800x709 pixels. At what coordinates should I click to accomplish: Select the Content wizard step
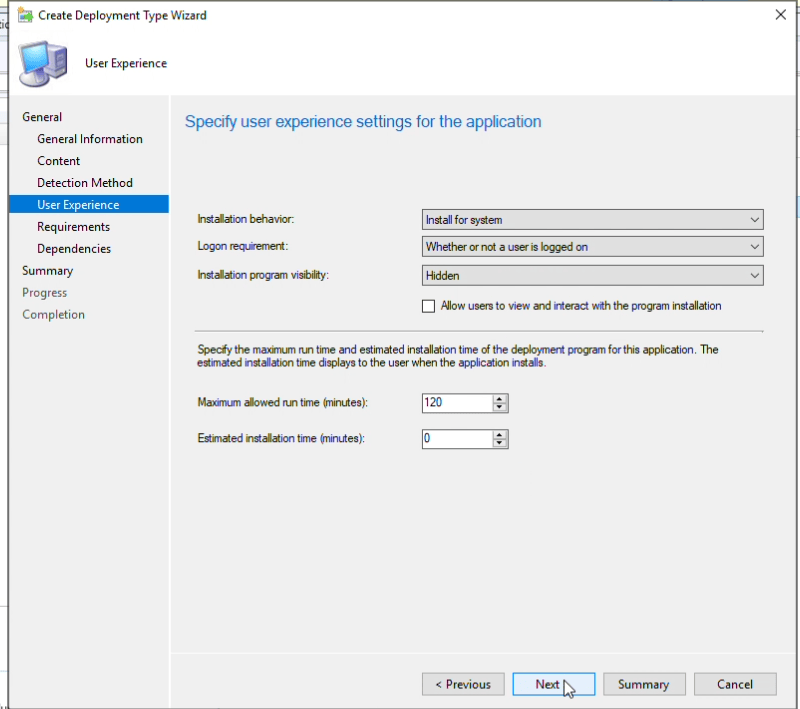[59, 161]
